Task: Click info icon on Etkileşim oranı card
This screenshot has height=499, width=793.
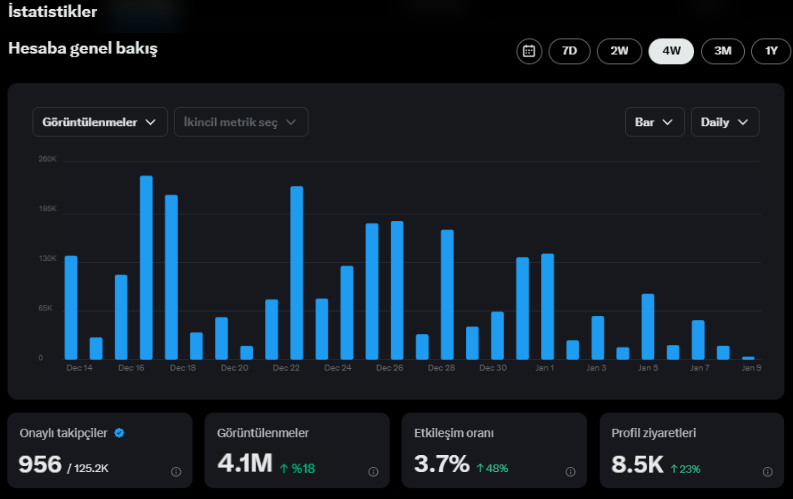Action: tap(570, 472)
